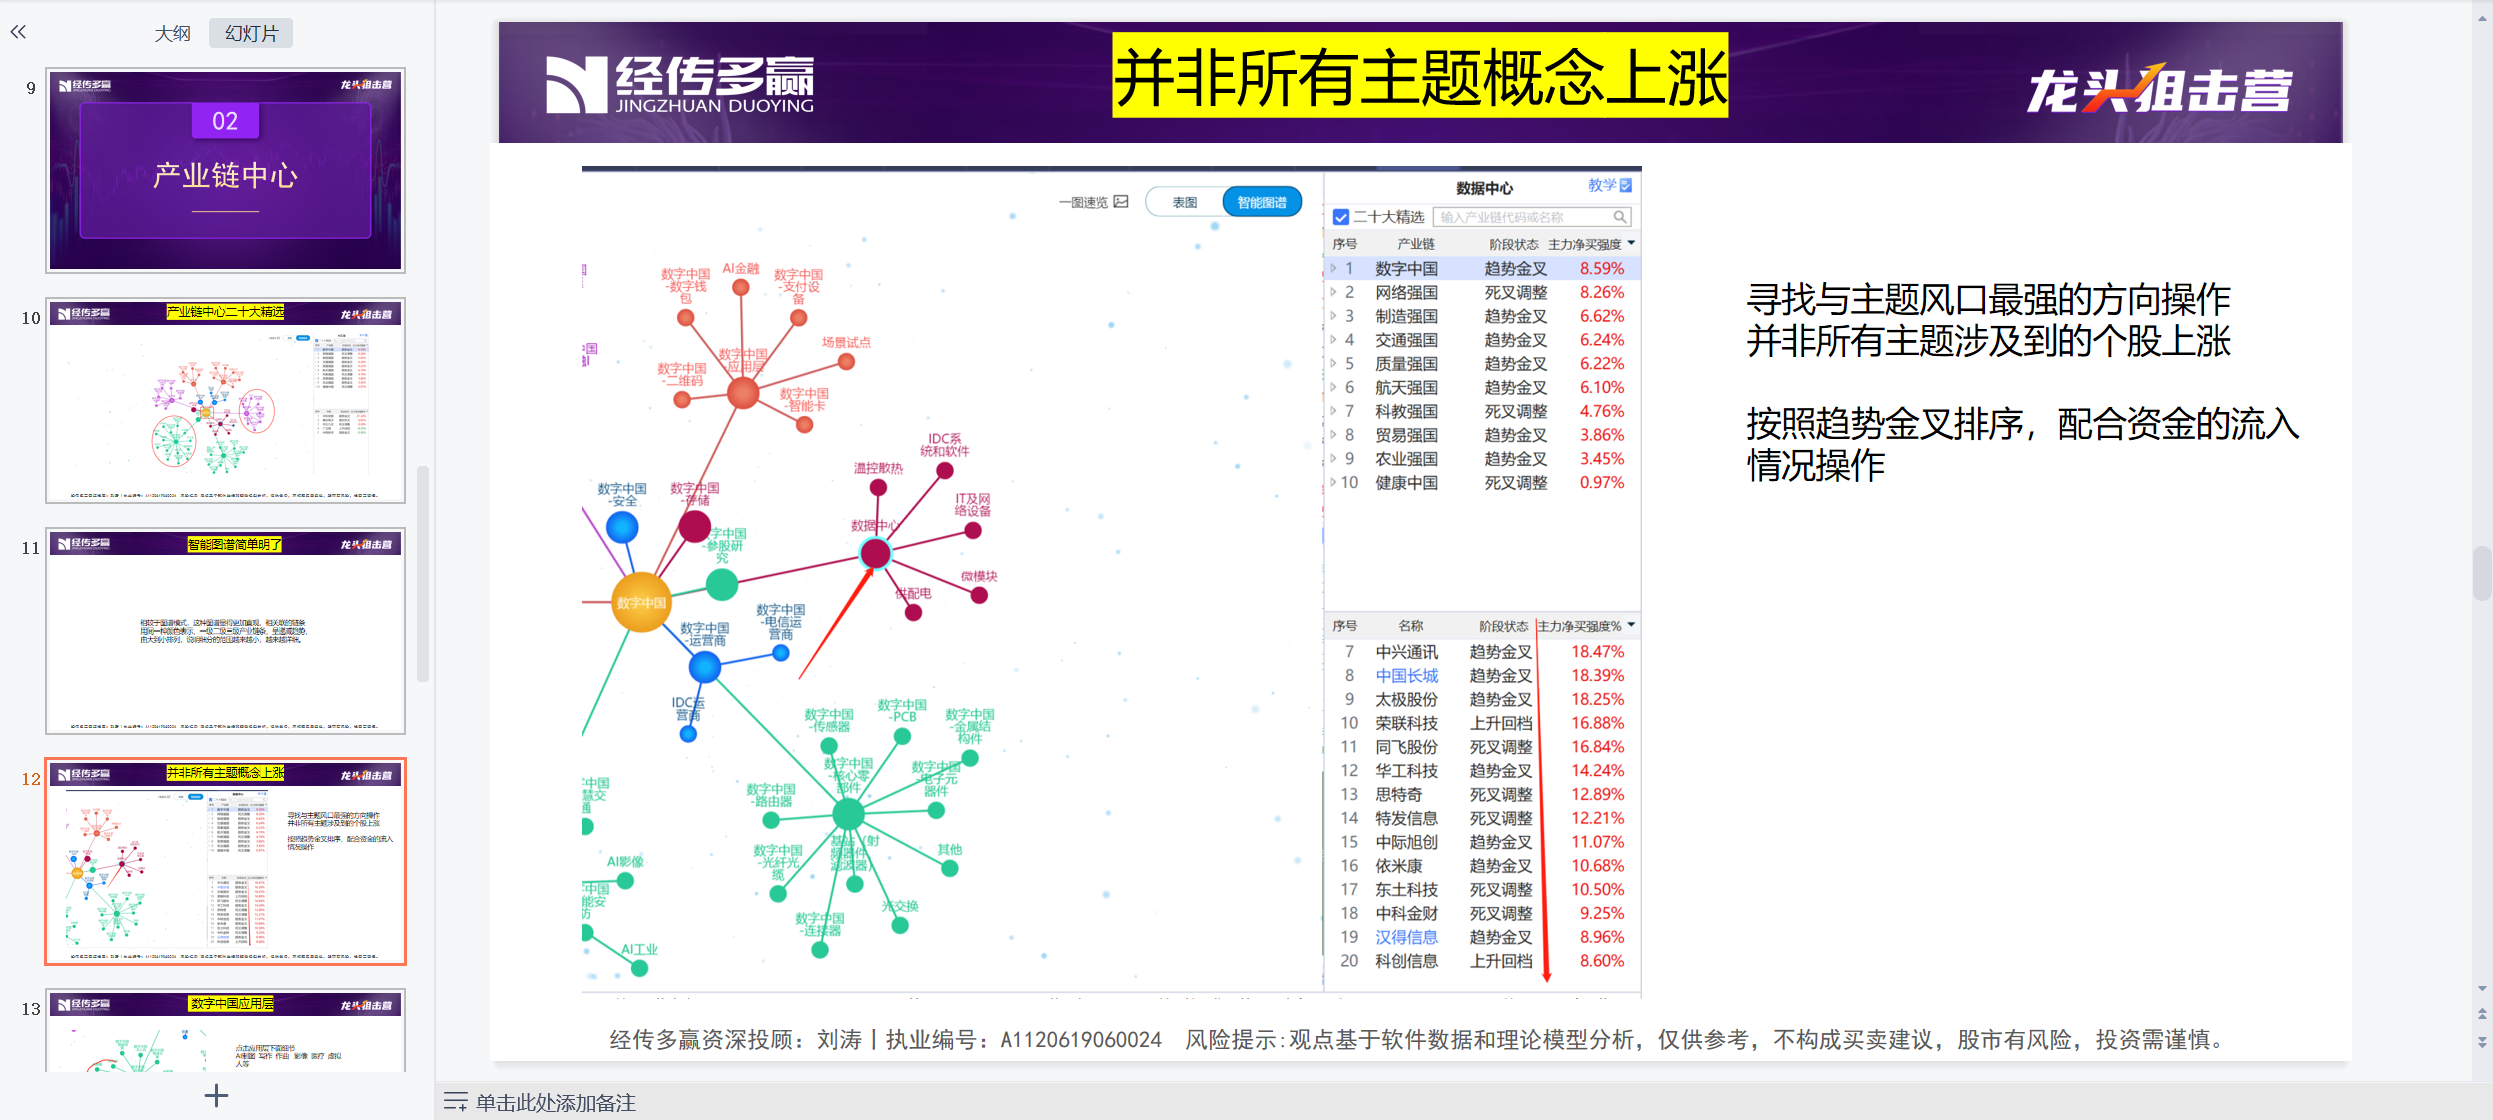Click the 数字中国-PCB node

coord(902,736)
